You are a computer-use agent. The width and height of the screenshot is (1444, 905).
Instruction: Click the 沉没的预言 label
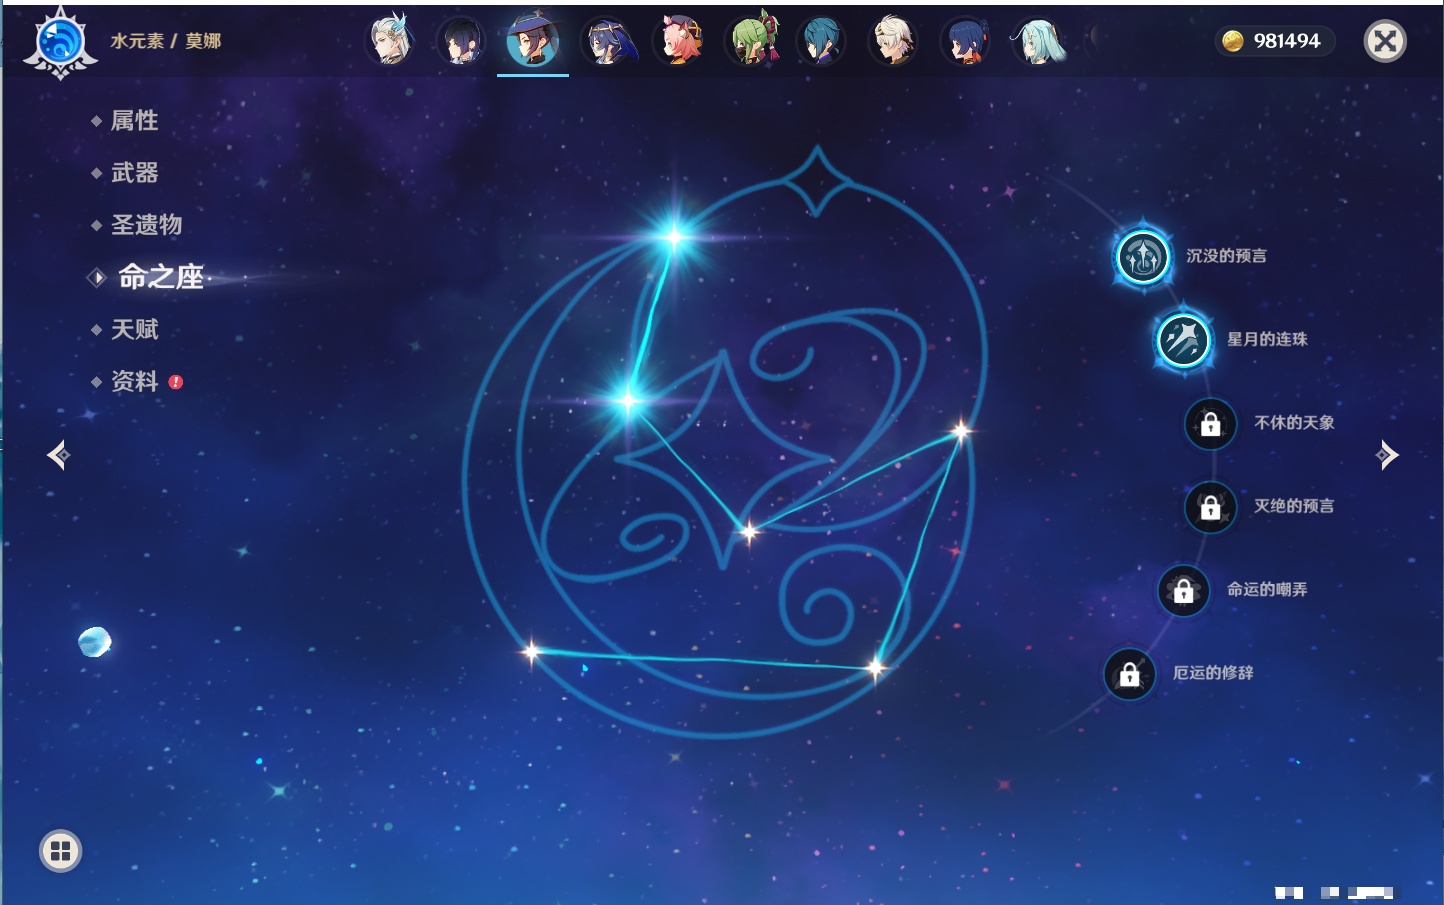coord(1226,256)
